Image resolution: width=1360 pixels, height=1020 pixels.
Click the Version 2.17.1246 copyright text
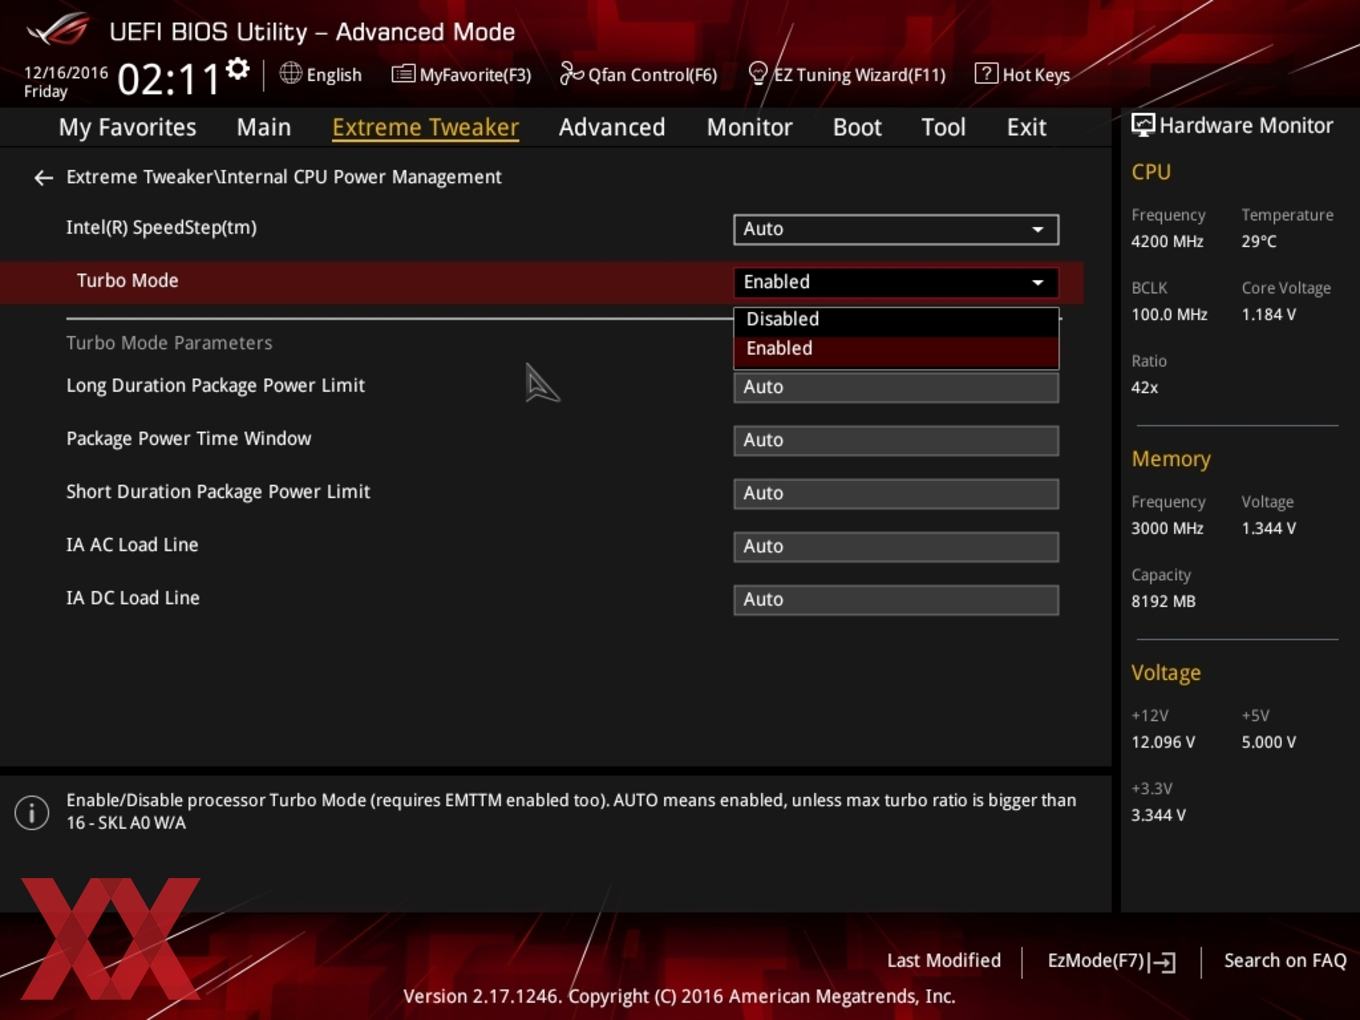tap(679, 996)
